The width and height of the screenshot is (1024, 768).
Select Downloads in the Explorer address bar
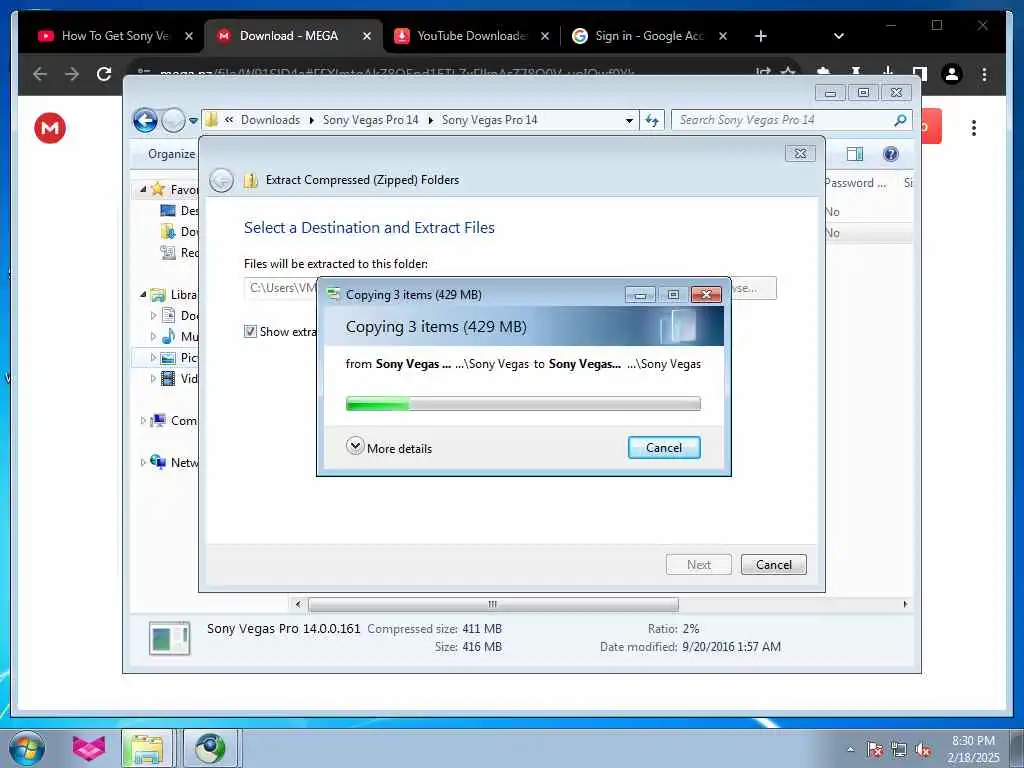(270, 120)
